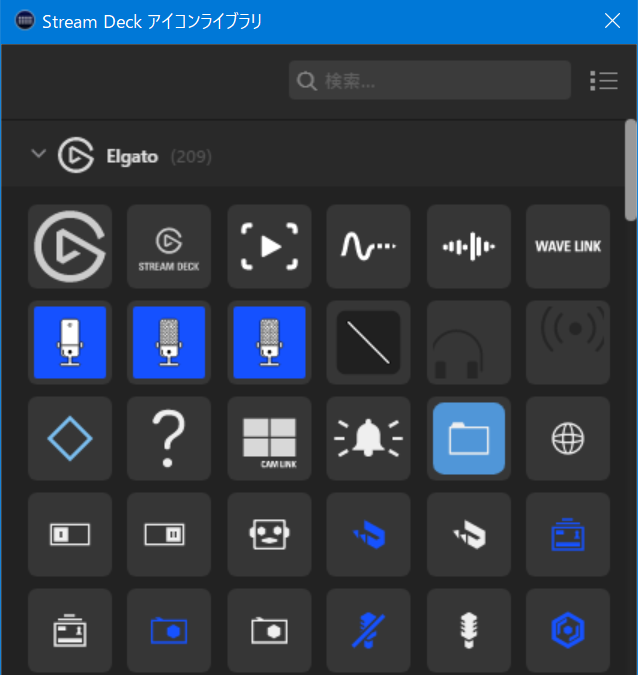Collapse the Elgato icon pack section
The image size is (638, 675).
click(x=39, y=154)
